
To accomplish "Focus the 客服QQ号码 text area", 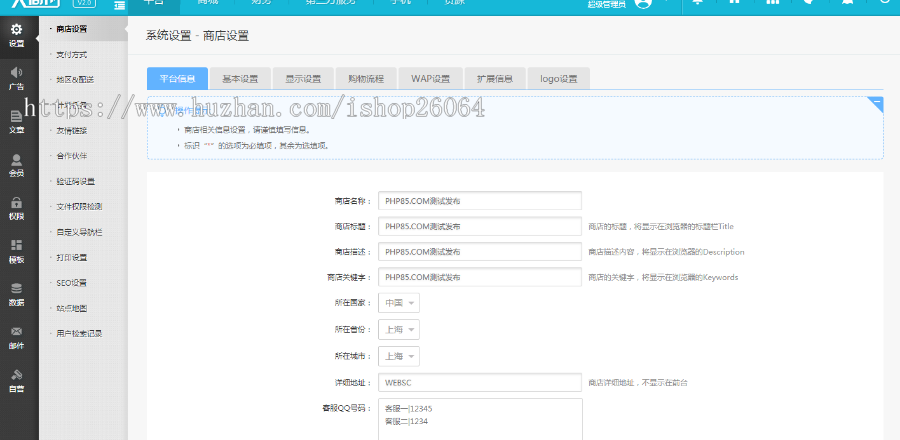I will point(480,419).
